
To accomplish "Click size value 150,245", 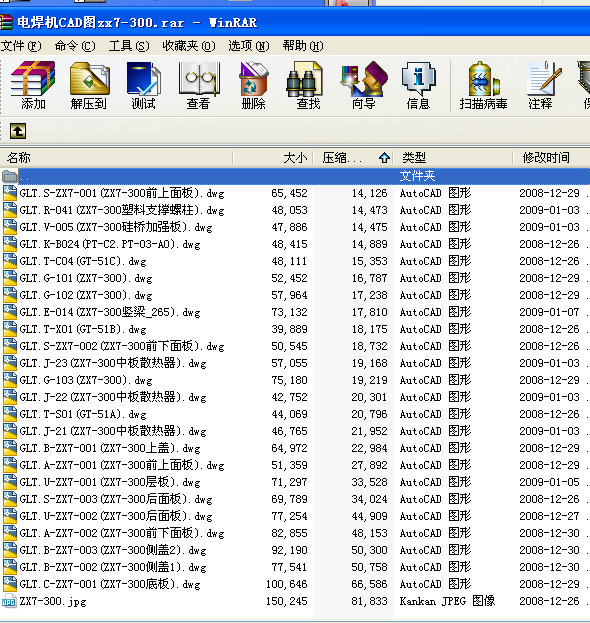I will pos(287,602).
